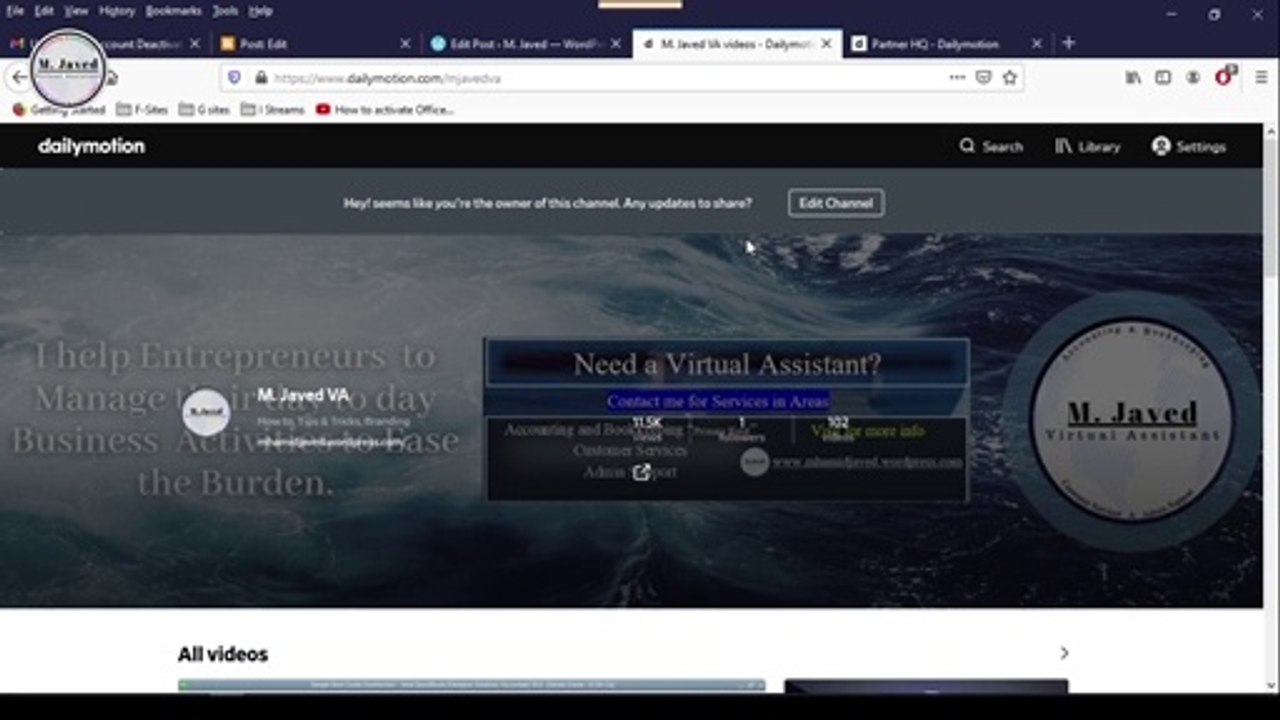Viewport: 1280px width, 720px height.
Task: Open the Tools menu
Action: click(225, 10)
